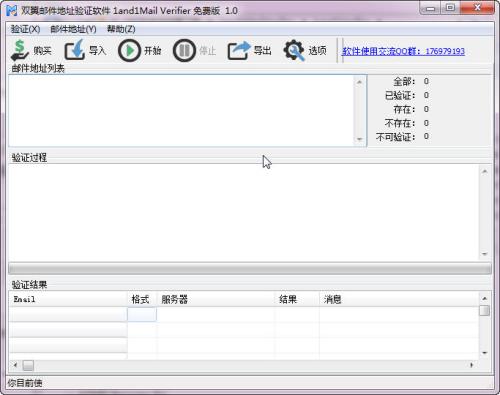Click the 购买 toolbar label

tap(42, 51)
